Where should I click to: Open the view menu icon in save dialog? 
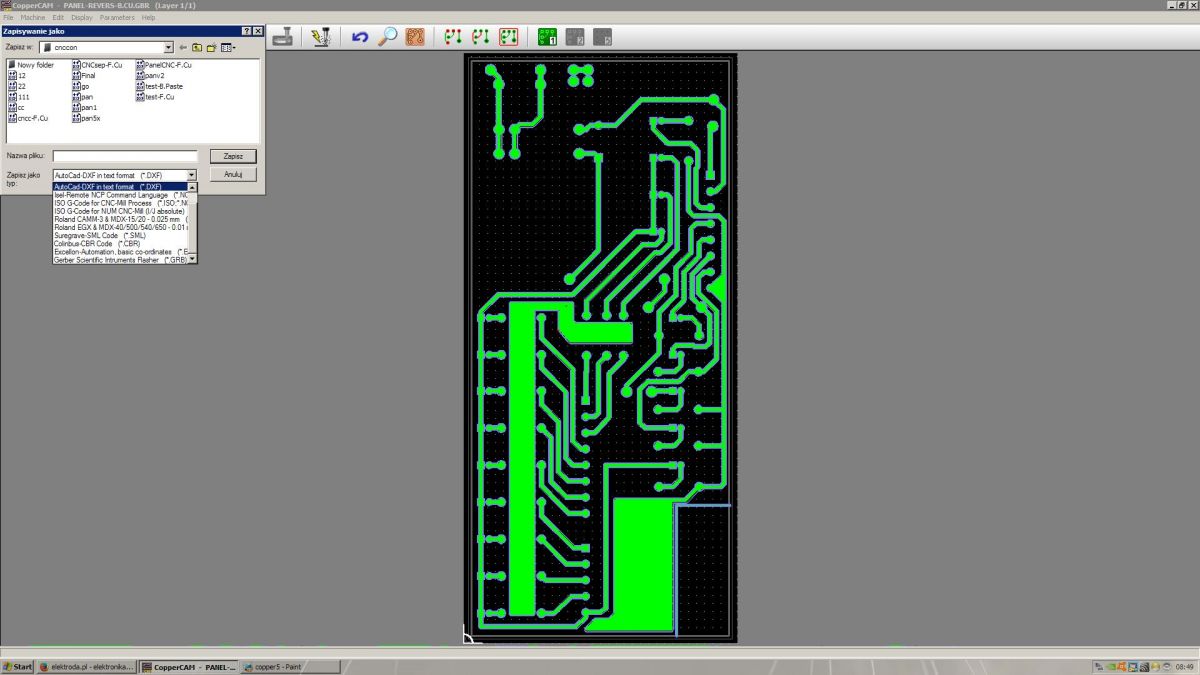tap(227, 47)
